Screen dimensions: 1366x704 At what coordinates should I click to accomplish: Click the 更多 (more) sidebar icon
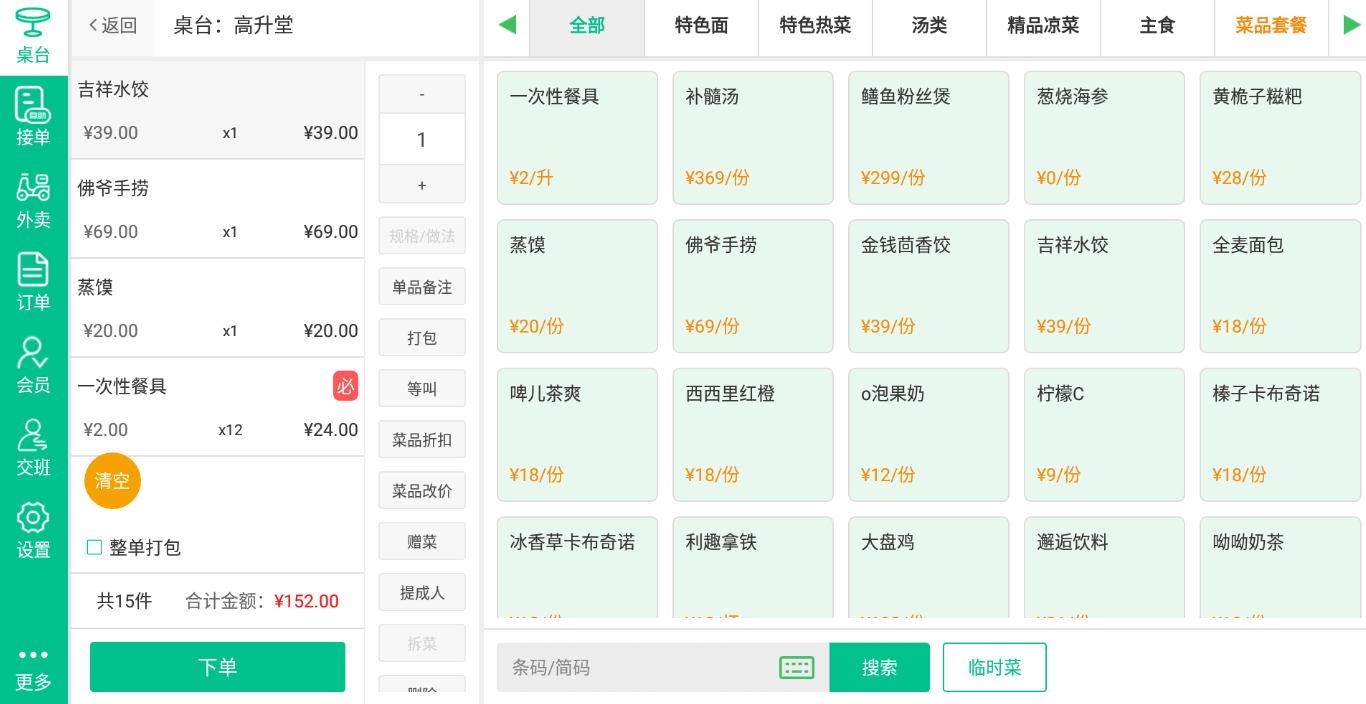pyautogui.click(x=33, y=668)
